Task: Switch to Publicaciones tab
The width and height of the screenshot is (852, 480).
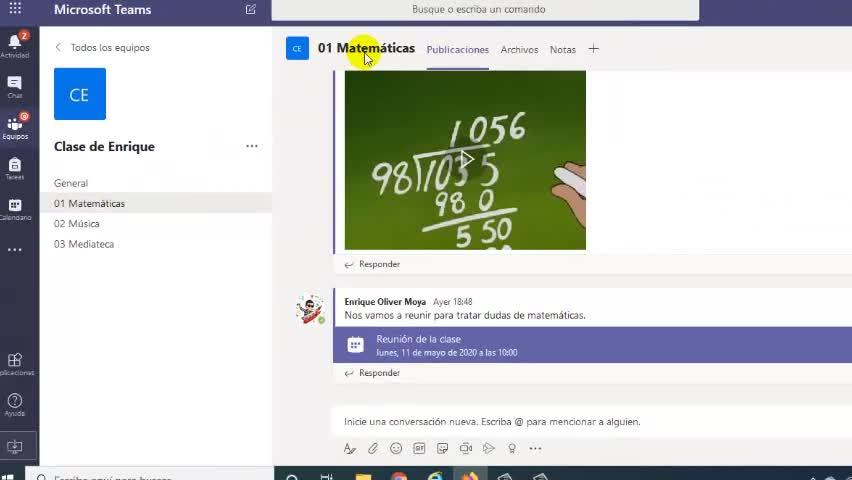Action: pos(458,49)
